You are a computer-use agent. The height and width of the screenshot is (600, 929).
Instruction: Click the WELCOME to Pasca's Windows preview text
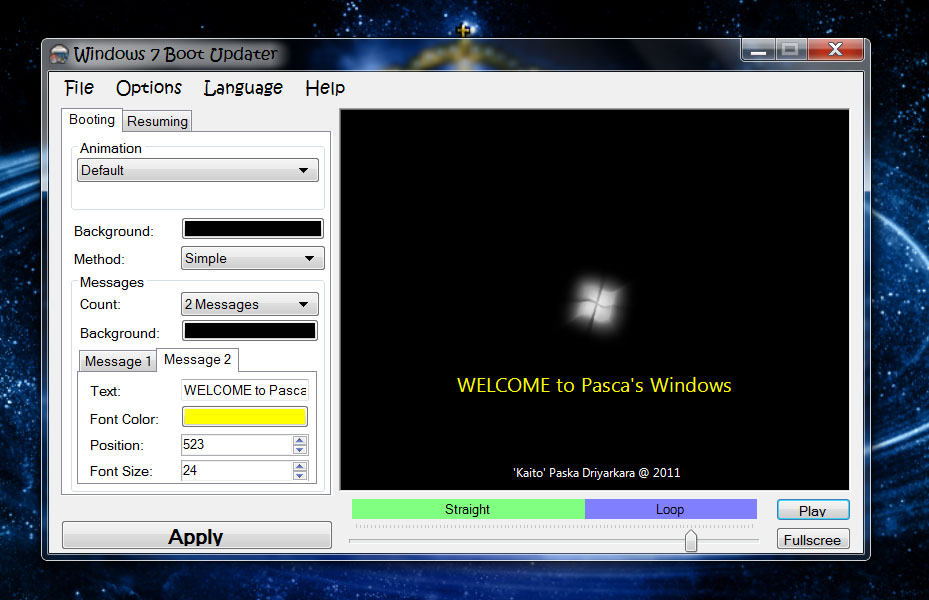click(594, 386)
